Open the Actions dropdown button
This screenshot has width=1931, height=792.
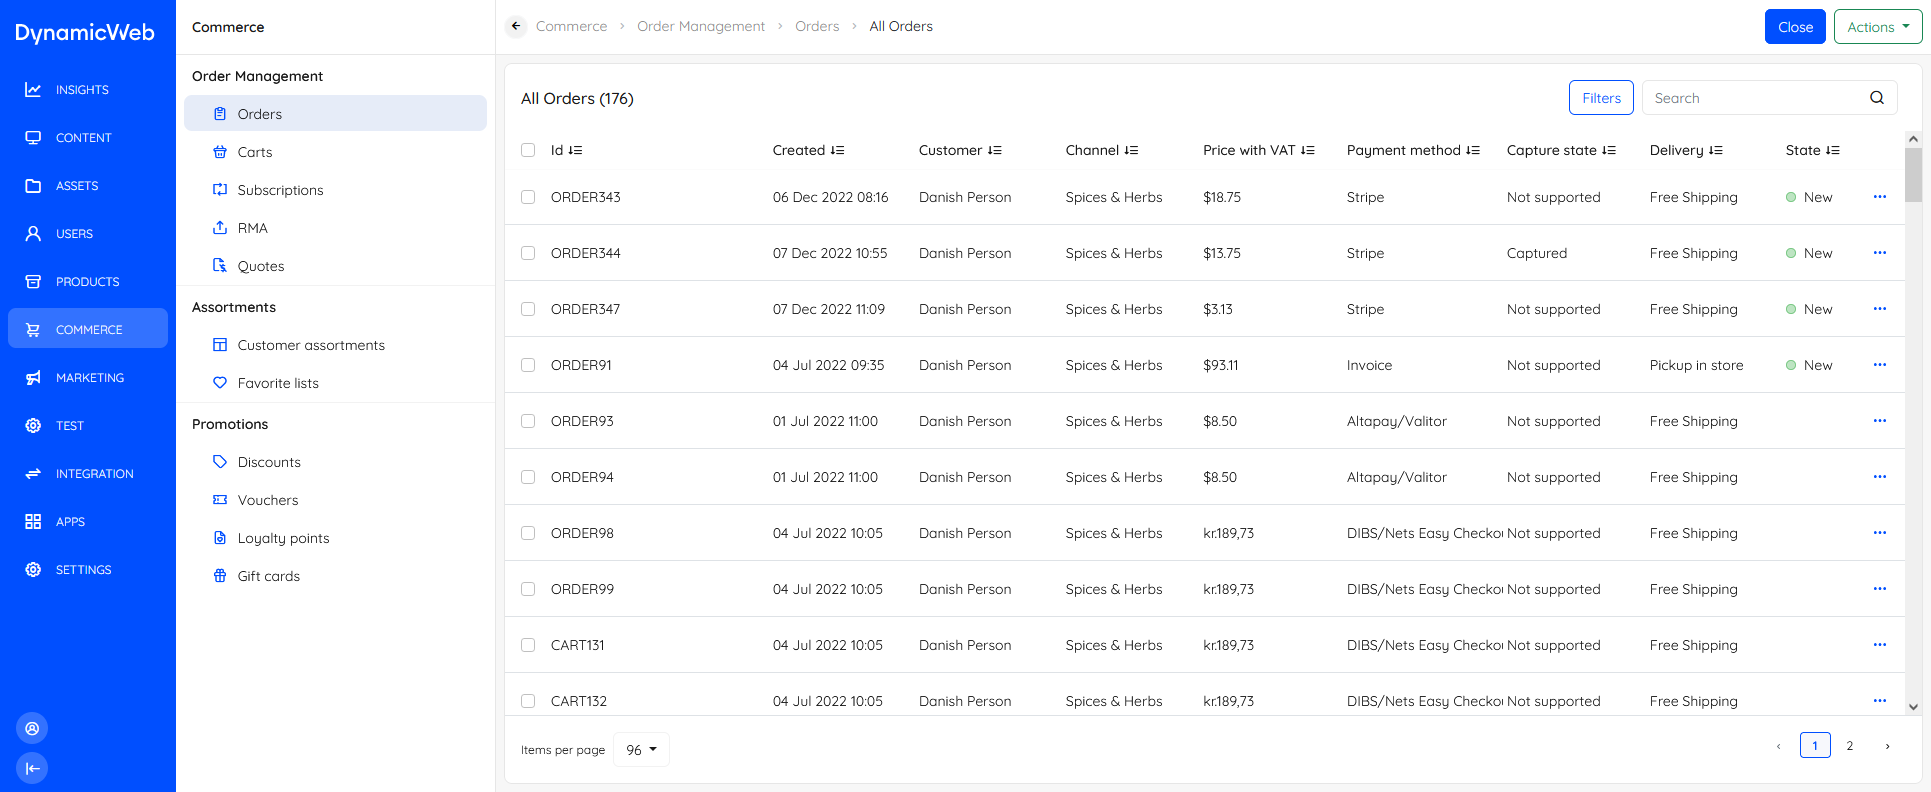tap(1878, 27)
